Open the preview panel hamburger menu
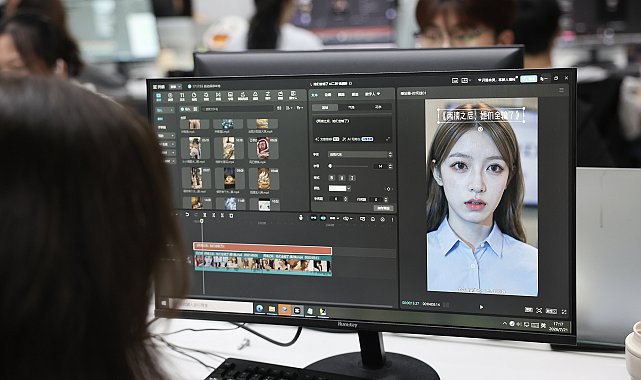The image size is (641, 380). coord(561,90)
